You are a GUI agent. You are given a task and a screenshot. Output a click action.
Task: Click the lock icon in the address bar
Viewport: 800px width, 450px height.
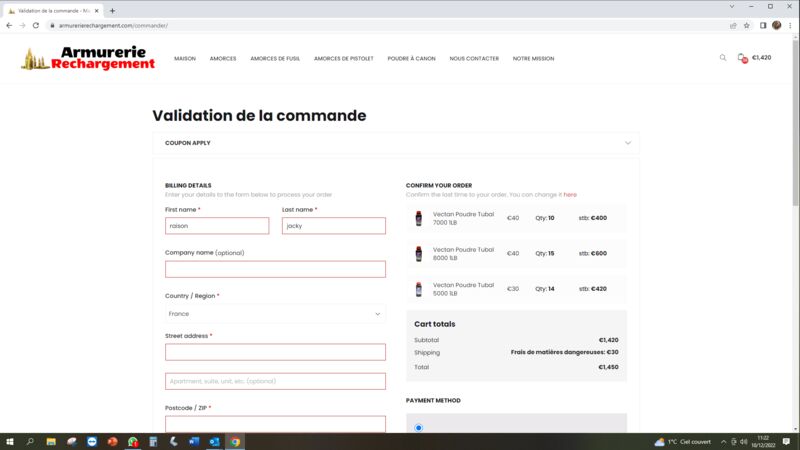click(x=52, y=26)
